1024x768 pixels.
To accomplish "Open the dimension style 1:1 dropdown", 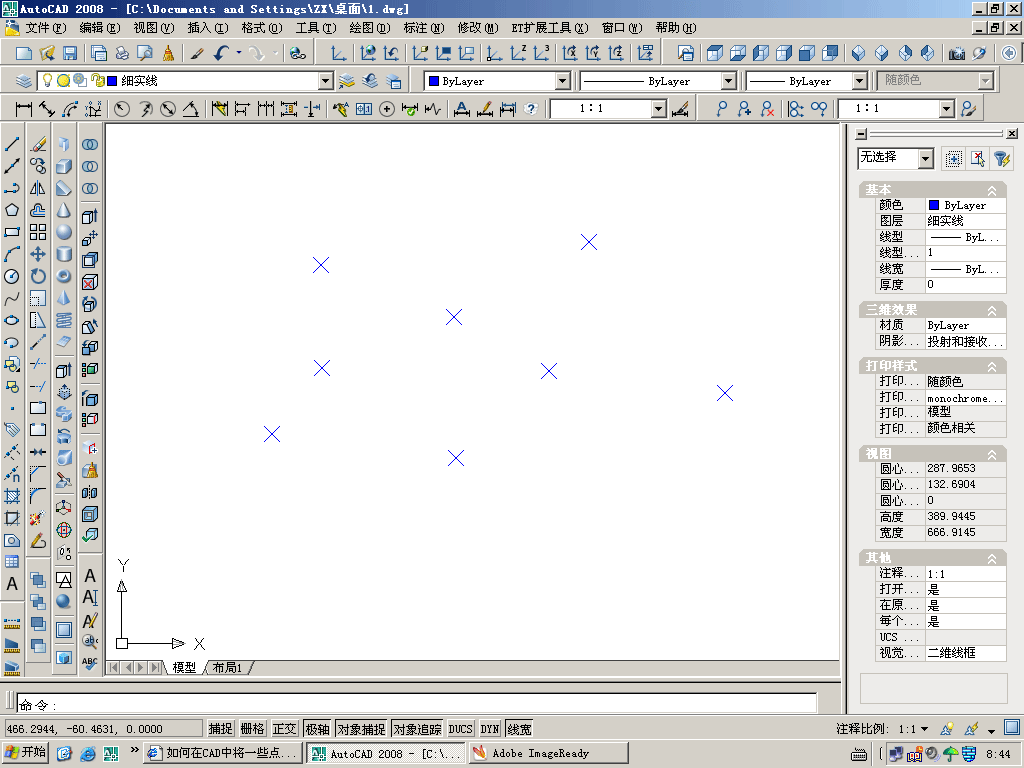I will tap(659, 109).
